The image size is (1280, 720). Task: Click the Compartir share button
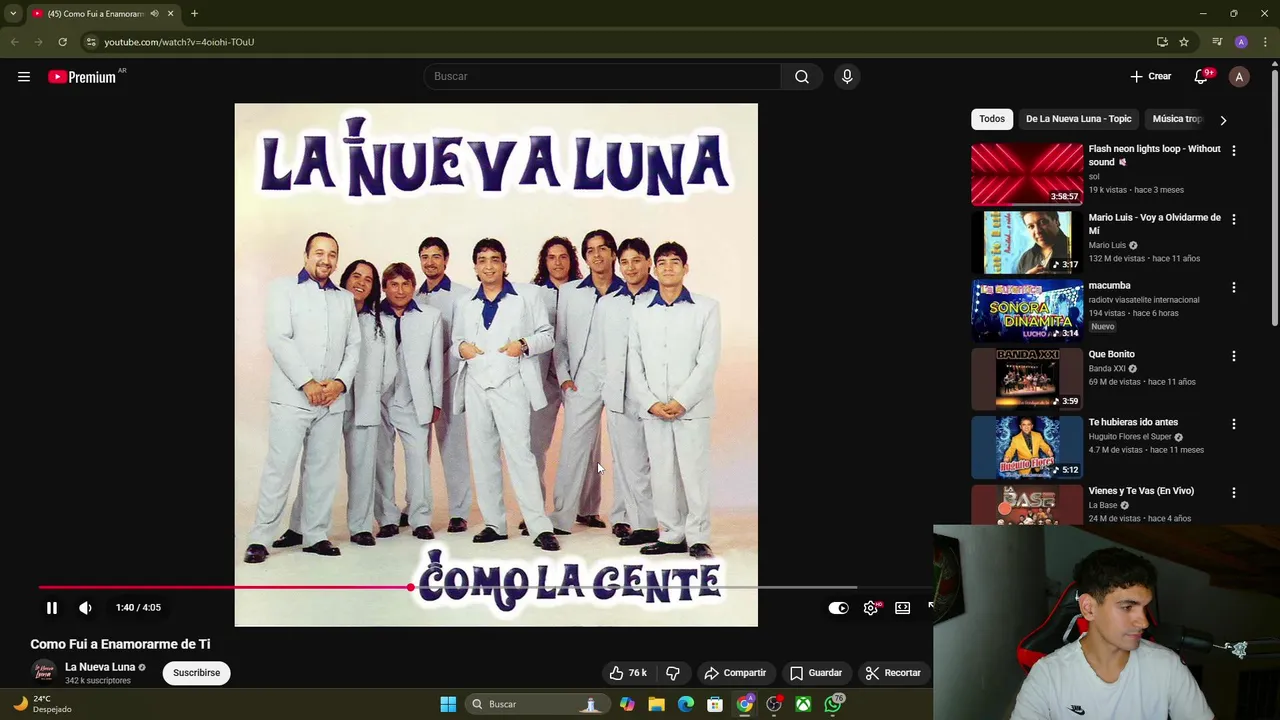click(735, 673)
